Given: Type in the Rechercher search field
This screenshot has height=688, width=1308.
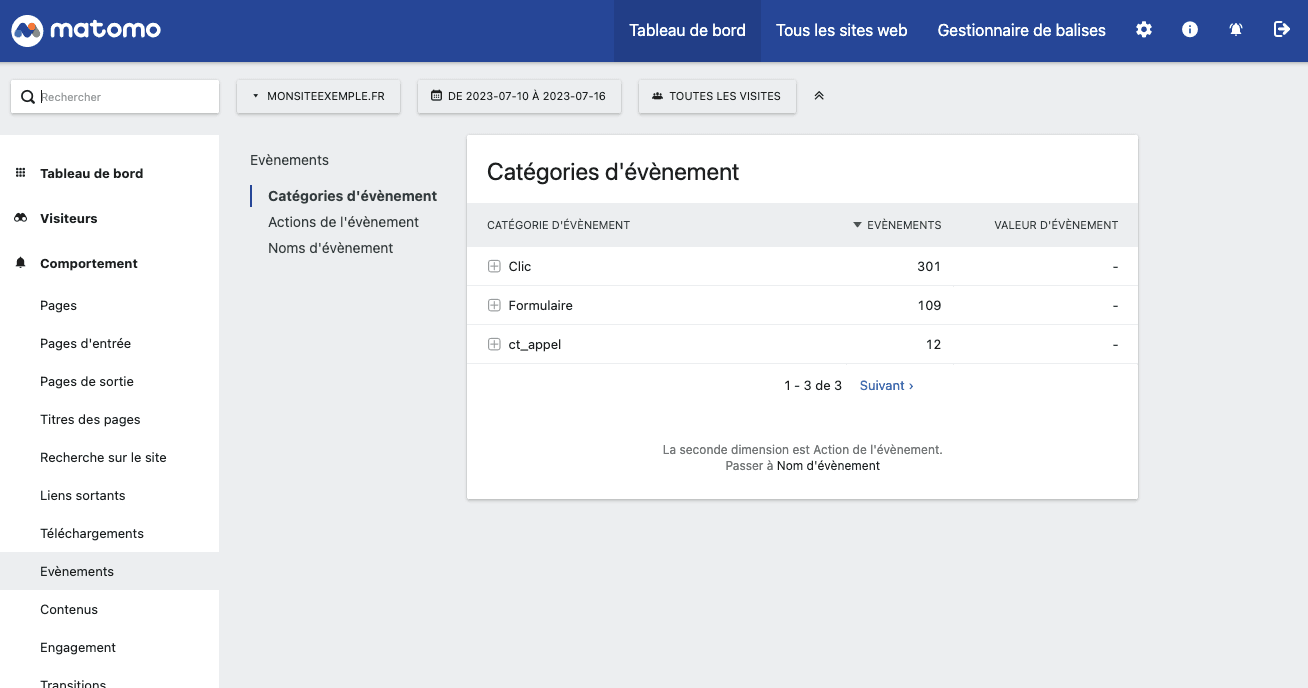Looking at the screenshot, I should (120, 96).
